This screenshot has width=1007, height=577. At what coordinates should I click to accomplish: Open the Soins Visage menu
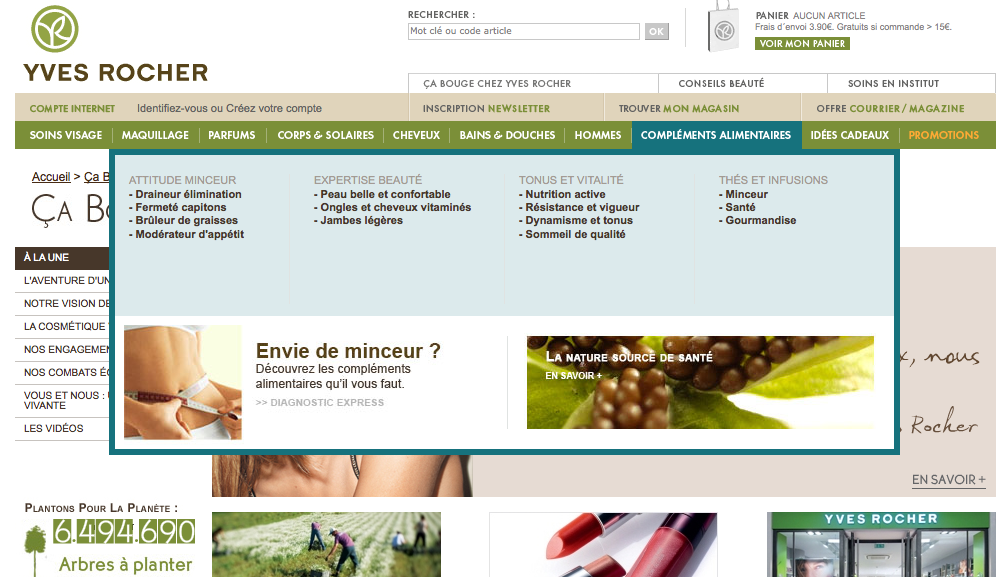click(66, 135)
